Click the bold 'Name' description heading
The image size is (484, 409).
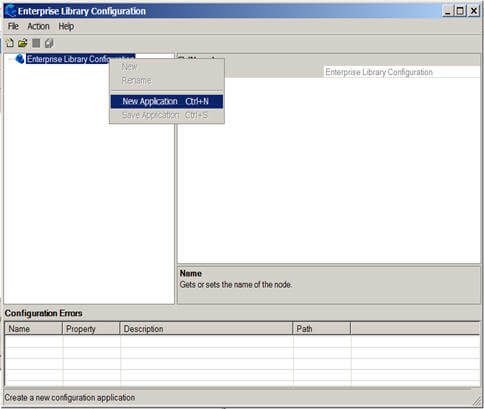pyautogui.click(x=191, y=273)
